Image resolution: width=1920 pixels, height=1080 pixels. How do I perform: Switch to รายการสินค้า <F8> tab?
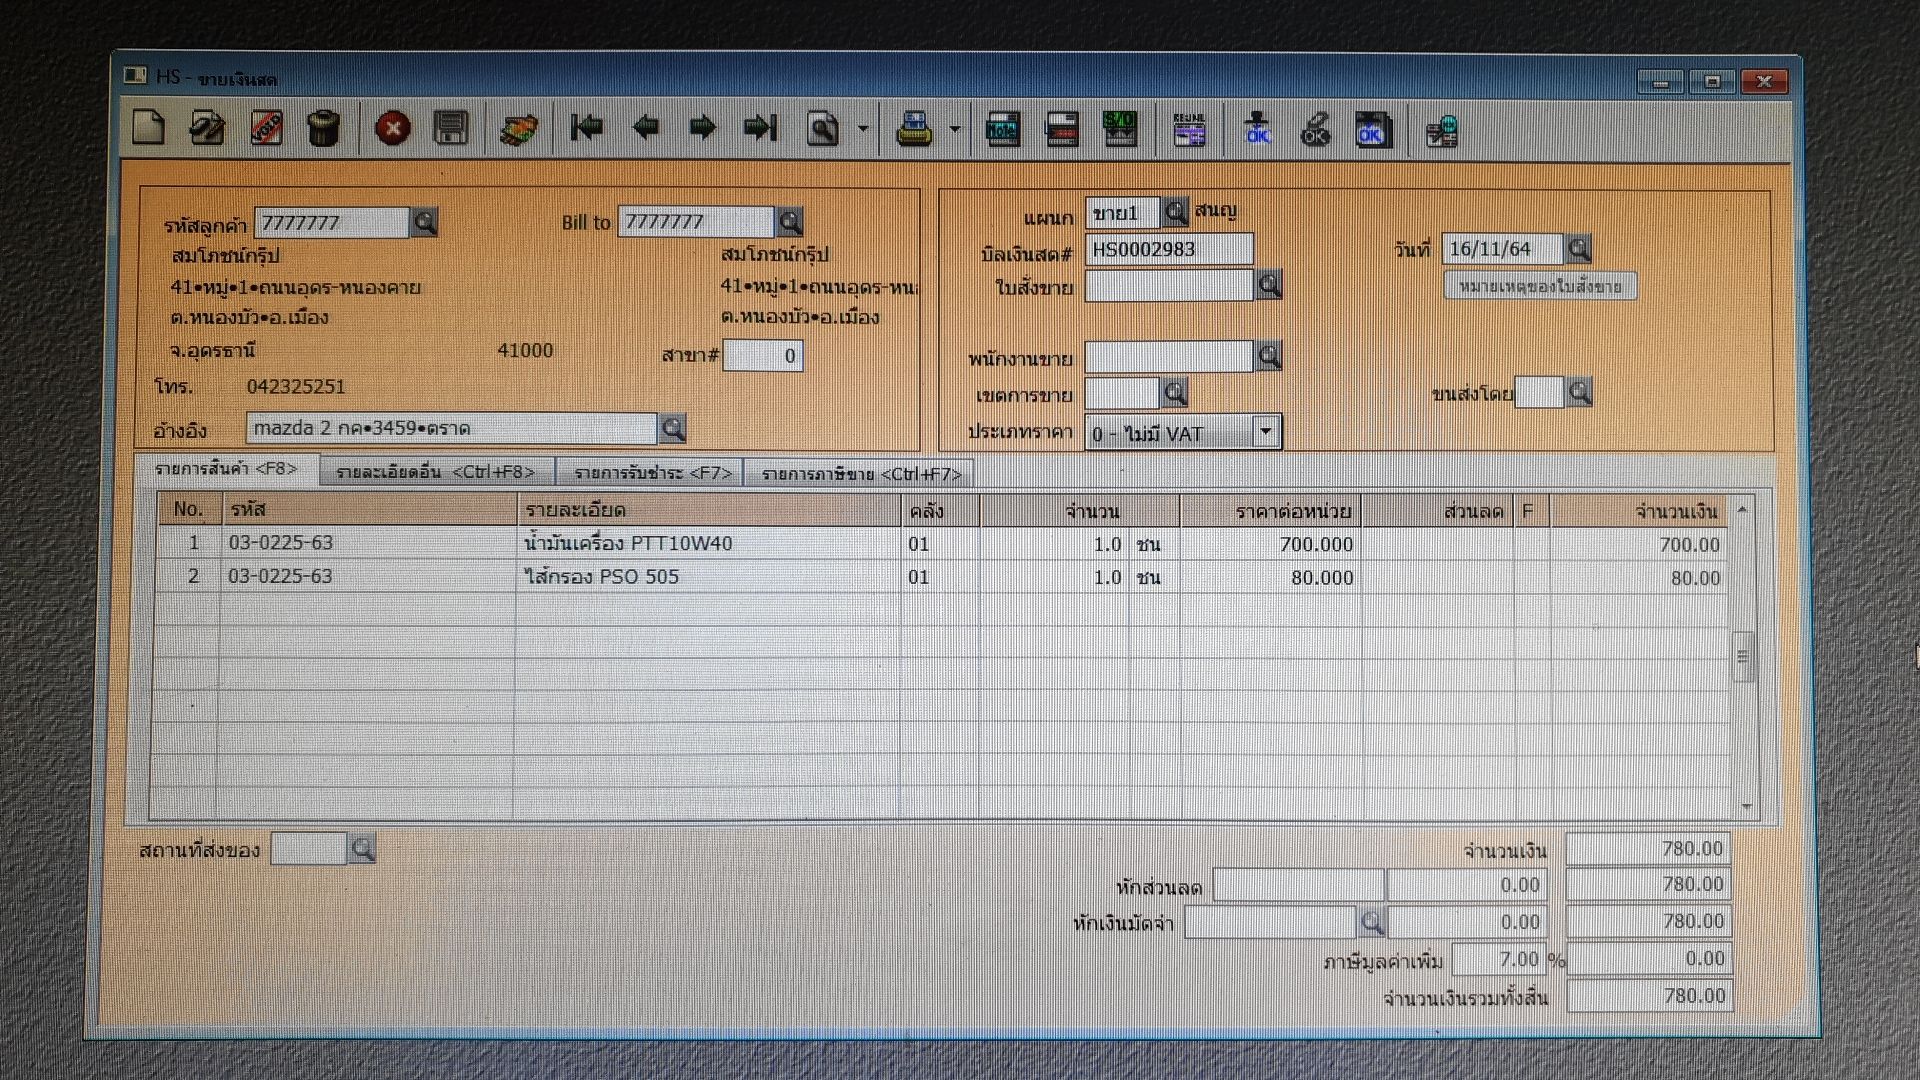(226, 469)
